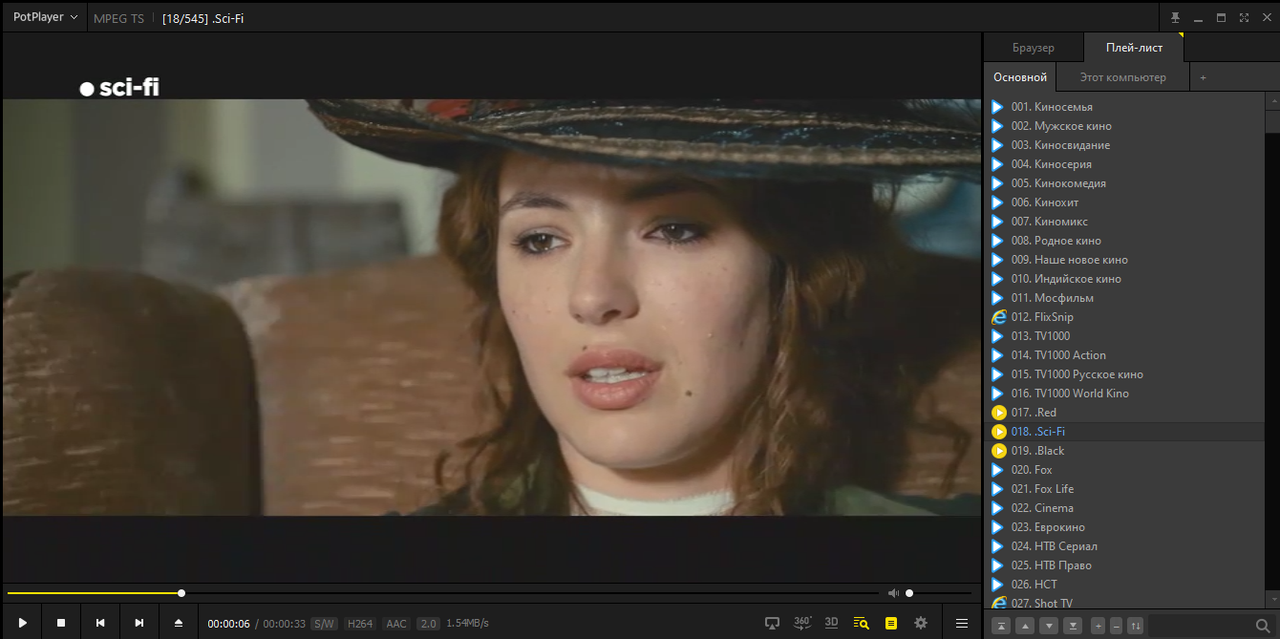Select the playing 018. .Sci-Fi item
The height and width of the screenshot is (639, 1280).
(x=1124, y=432)
